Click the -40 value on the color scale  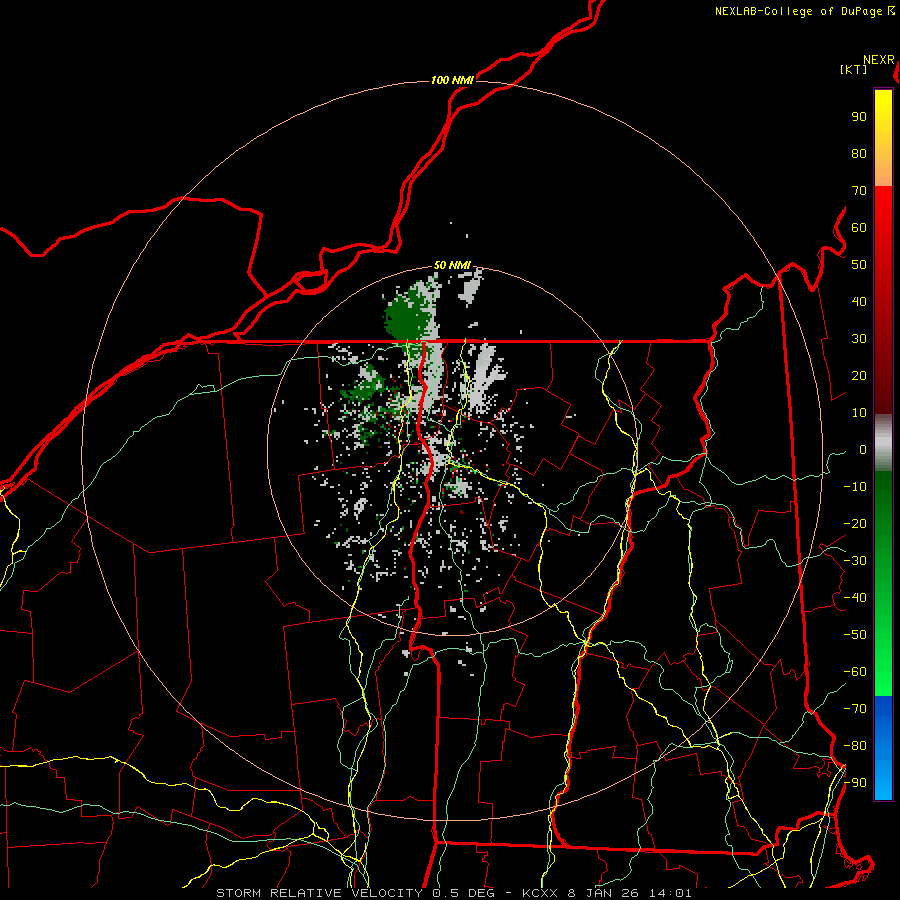[x=855, y=598]
